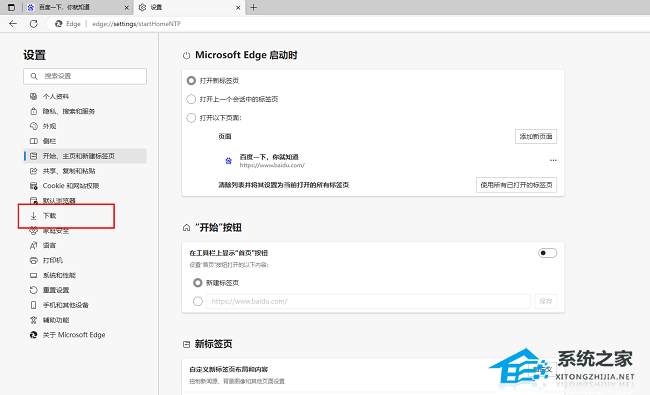Open 外观 settings section
650x395 pixels.
pos(85,126)
